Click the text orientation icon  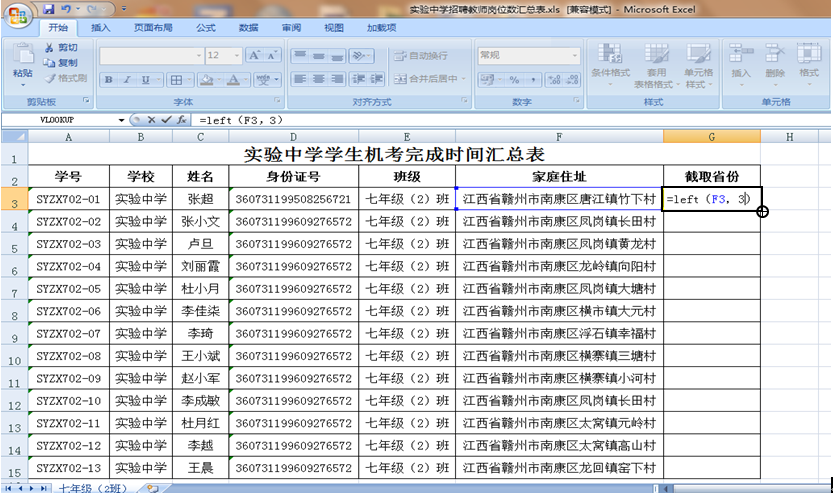359,55
